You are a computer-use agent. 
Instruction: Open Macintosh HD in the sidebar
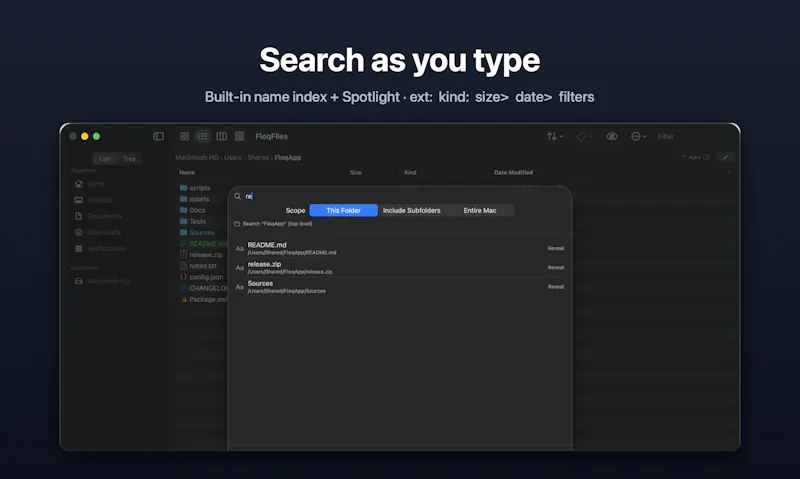click(x=108, y=281)
